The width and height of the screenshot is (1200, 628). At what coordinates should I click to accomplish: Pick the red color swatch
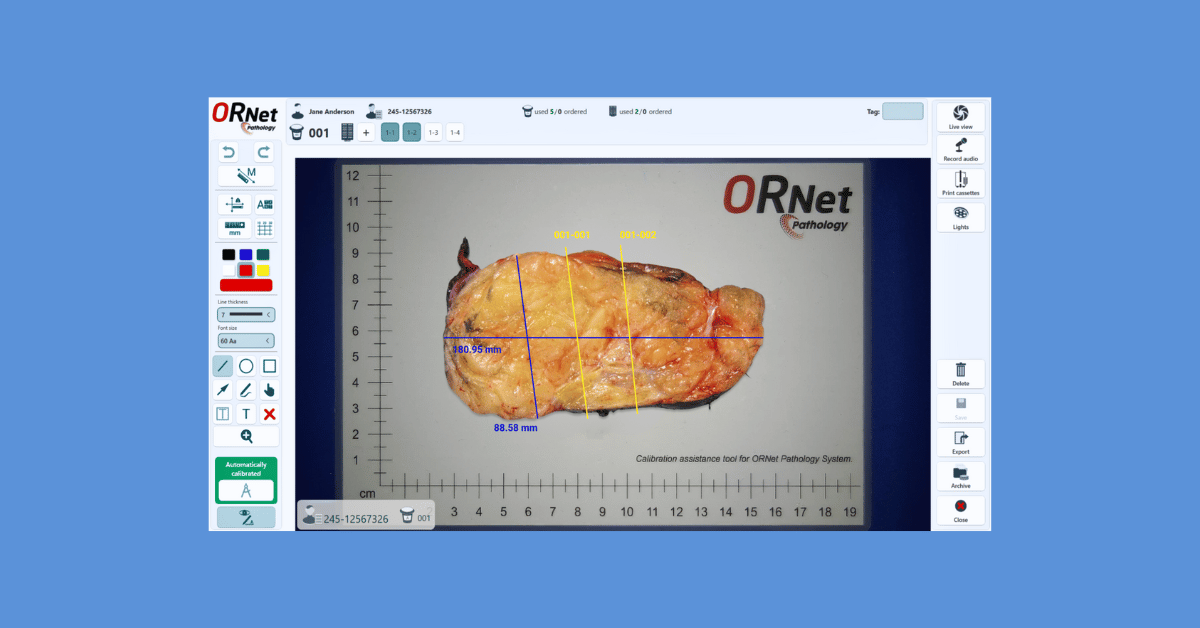tap(246, 271)
